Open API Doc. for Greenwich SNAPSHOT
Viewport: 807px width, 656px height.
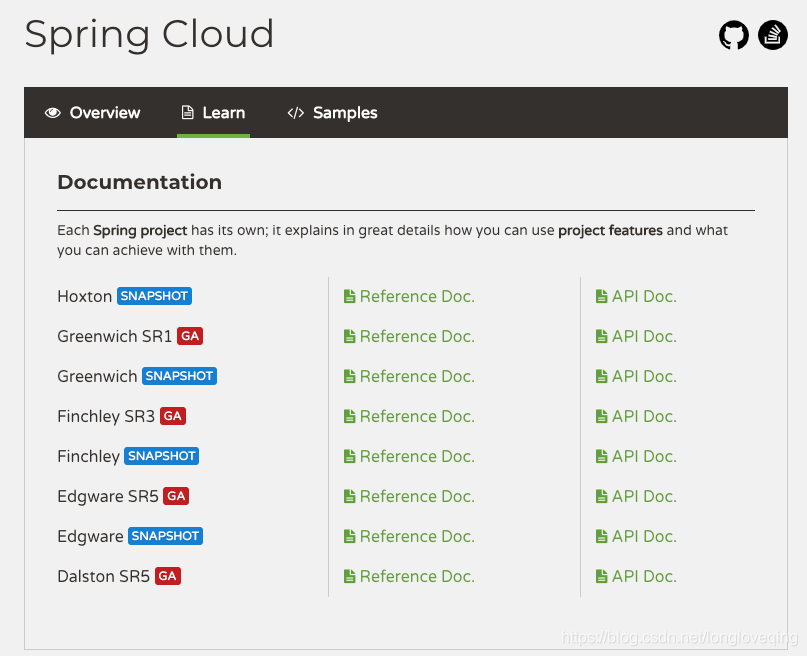[636, 377]
